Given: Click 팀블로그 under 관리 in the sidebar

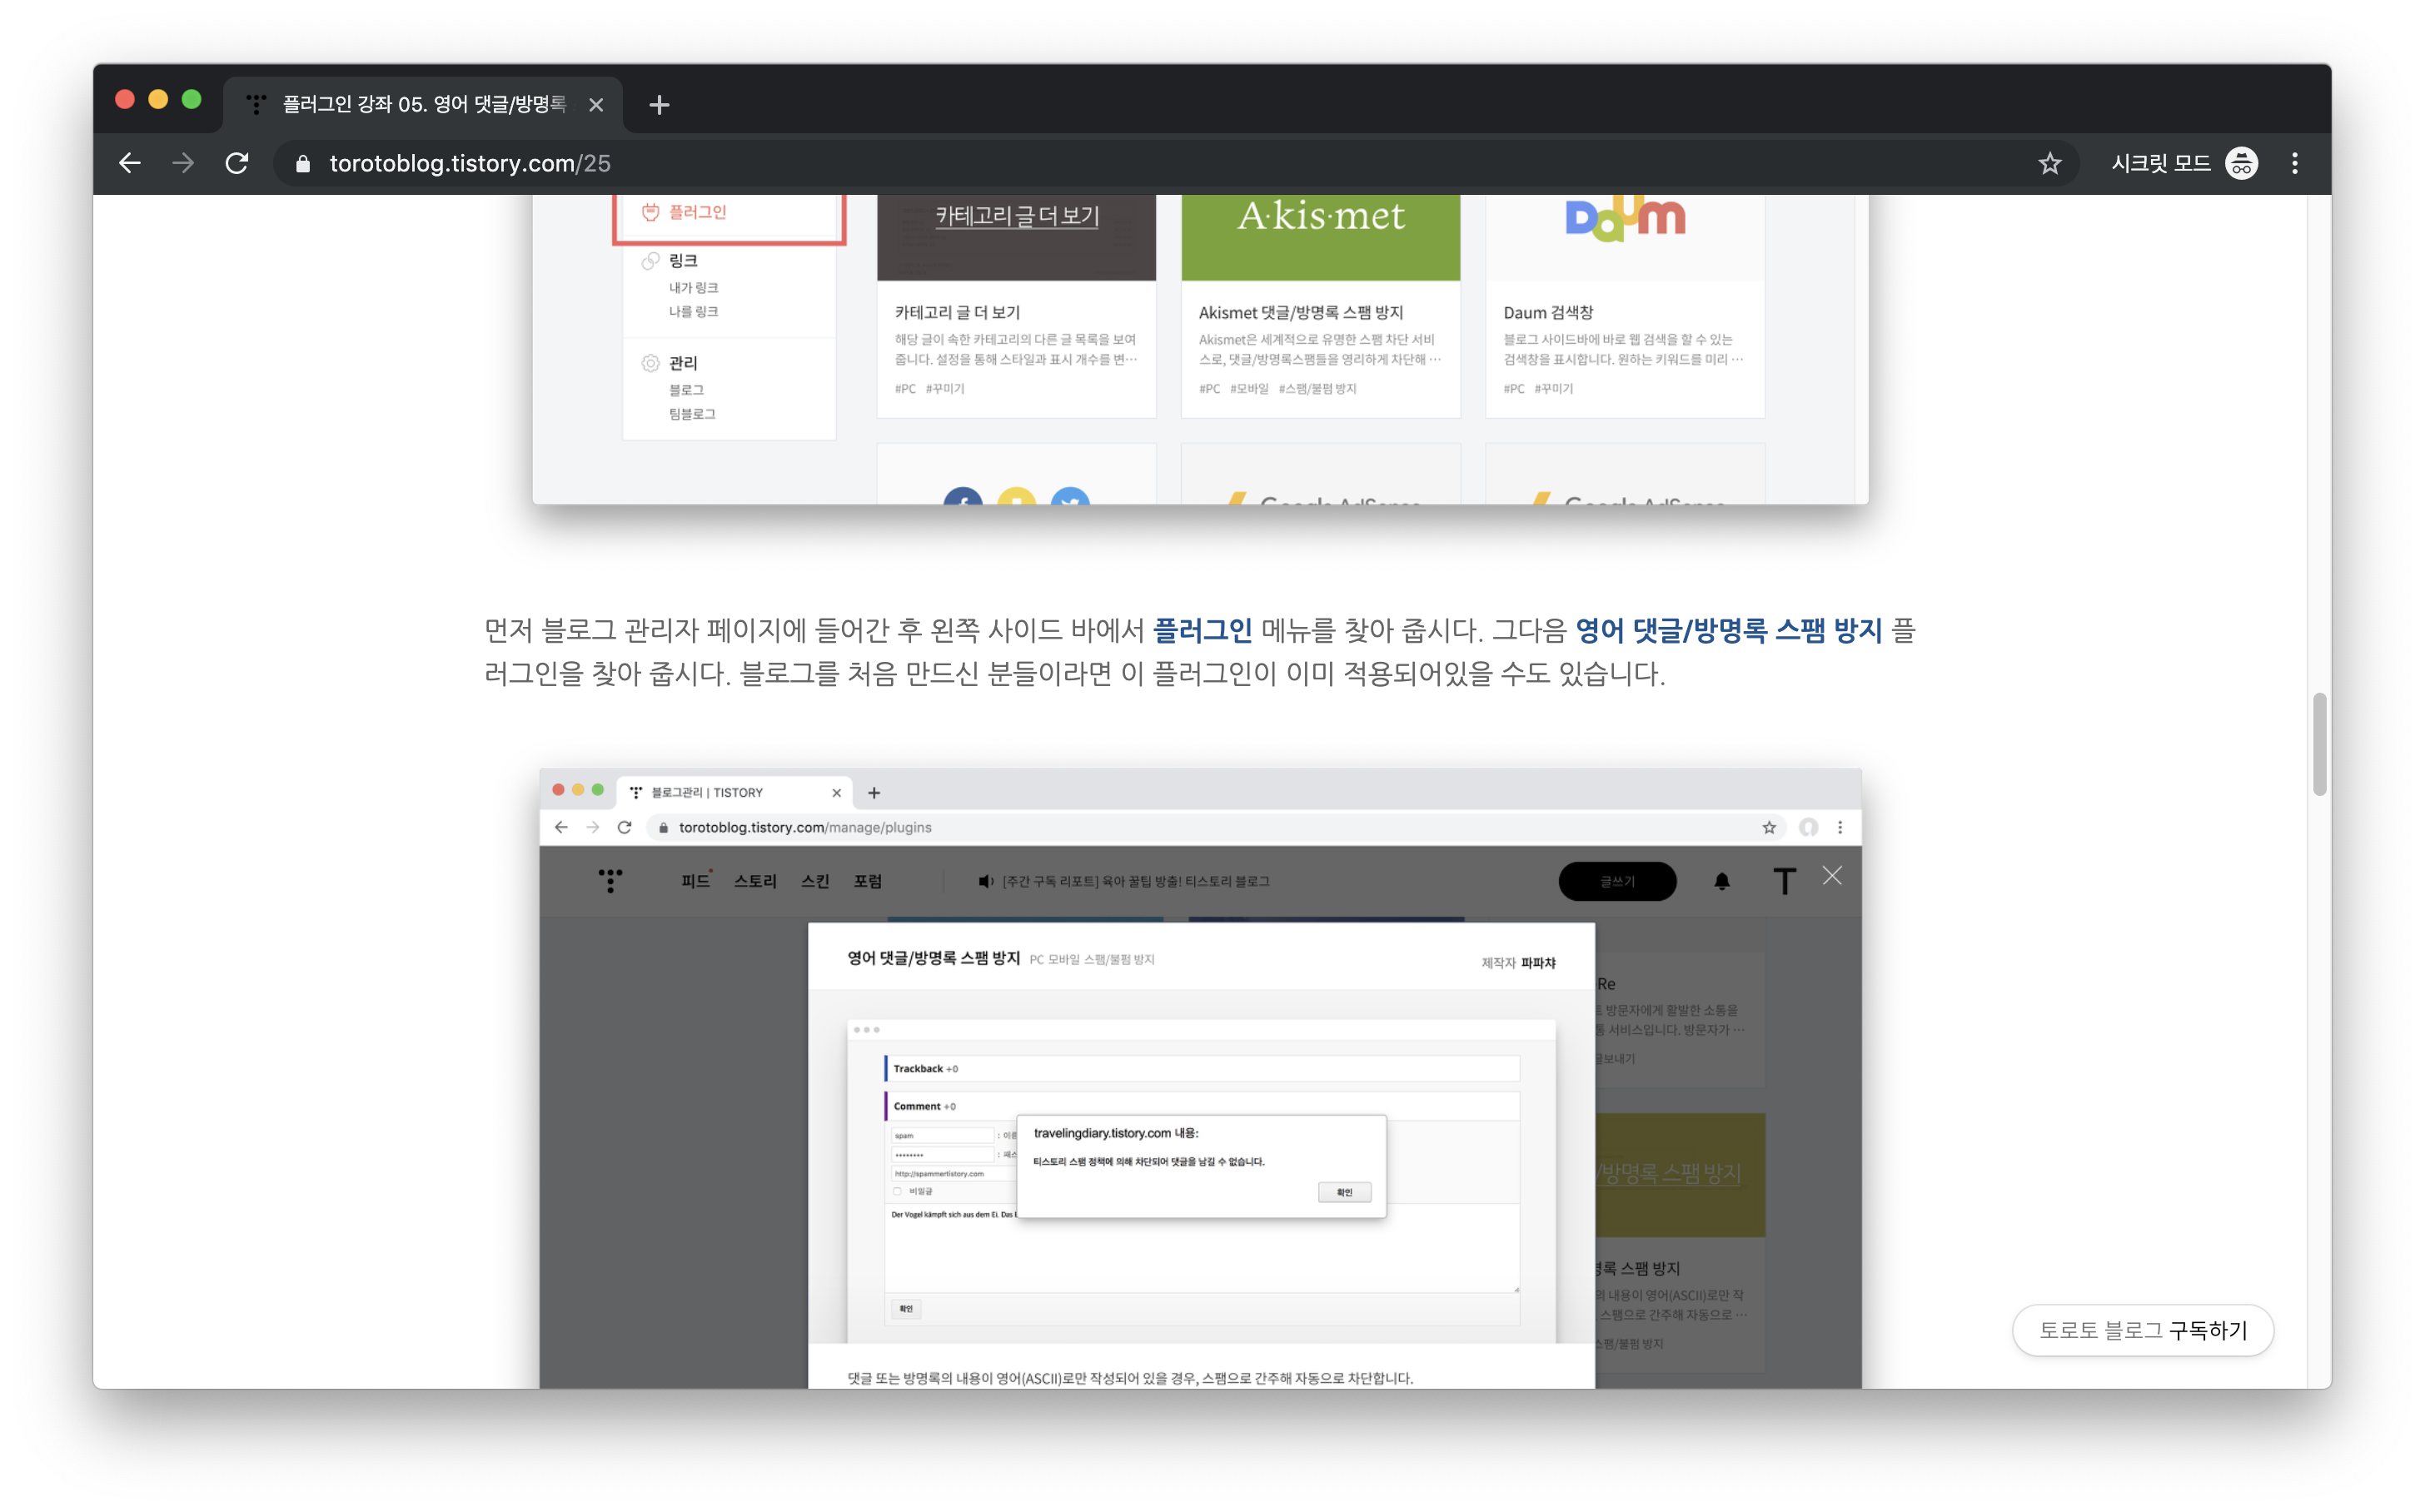Looking at the screenshot, I should 692,413.
